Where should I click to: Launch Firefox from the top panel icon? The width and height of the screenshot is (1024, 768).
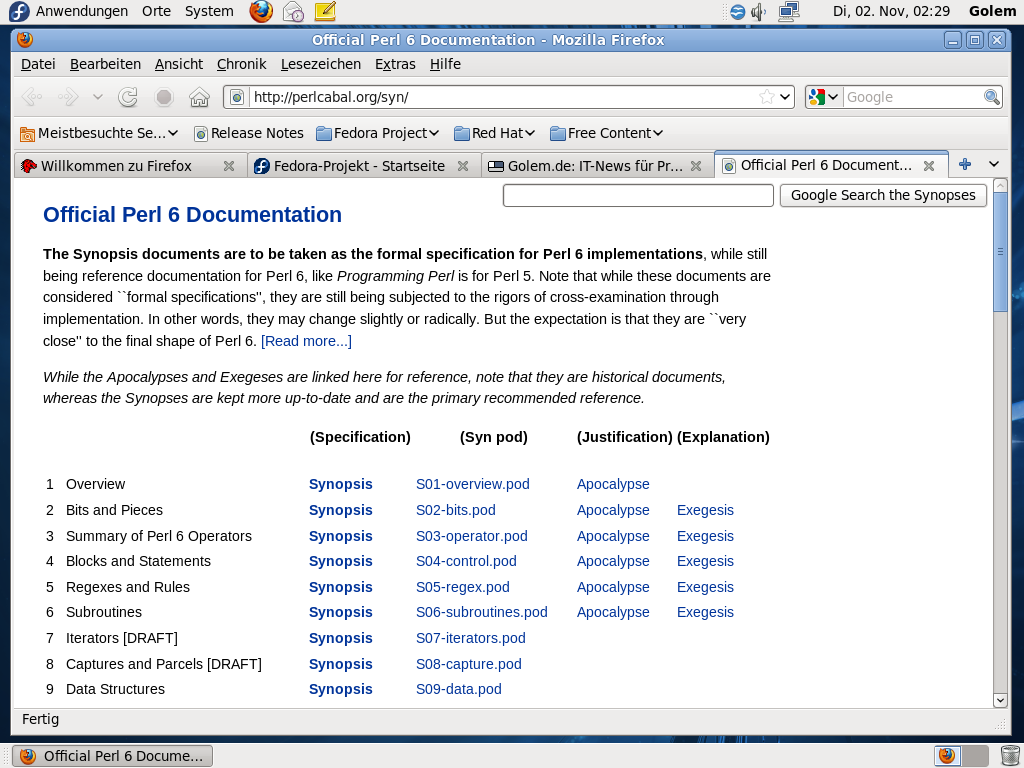261,12
